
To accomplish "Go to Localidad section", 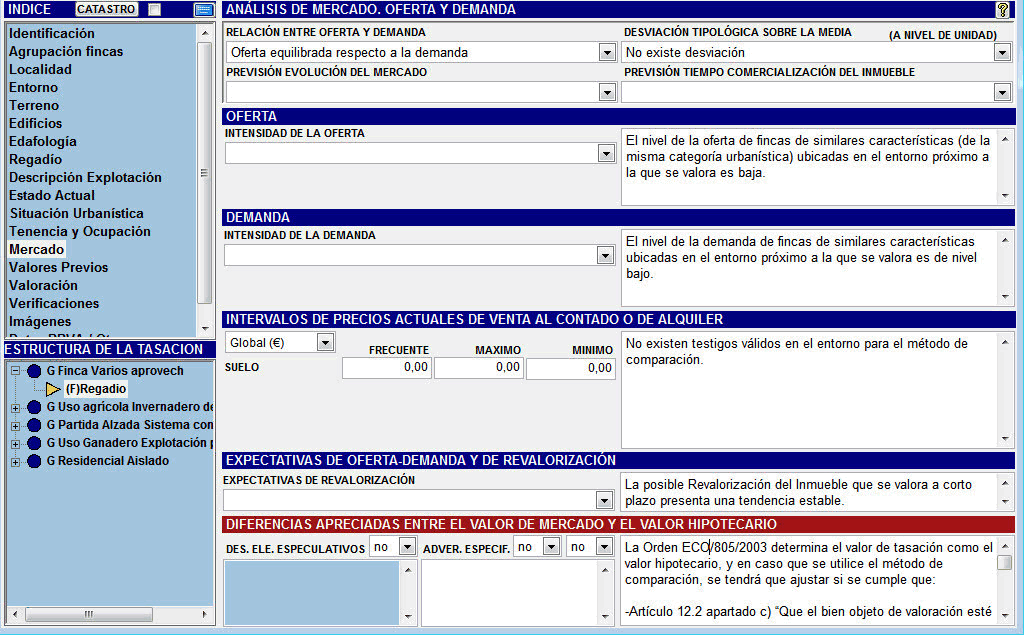I will 40,69.
